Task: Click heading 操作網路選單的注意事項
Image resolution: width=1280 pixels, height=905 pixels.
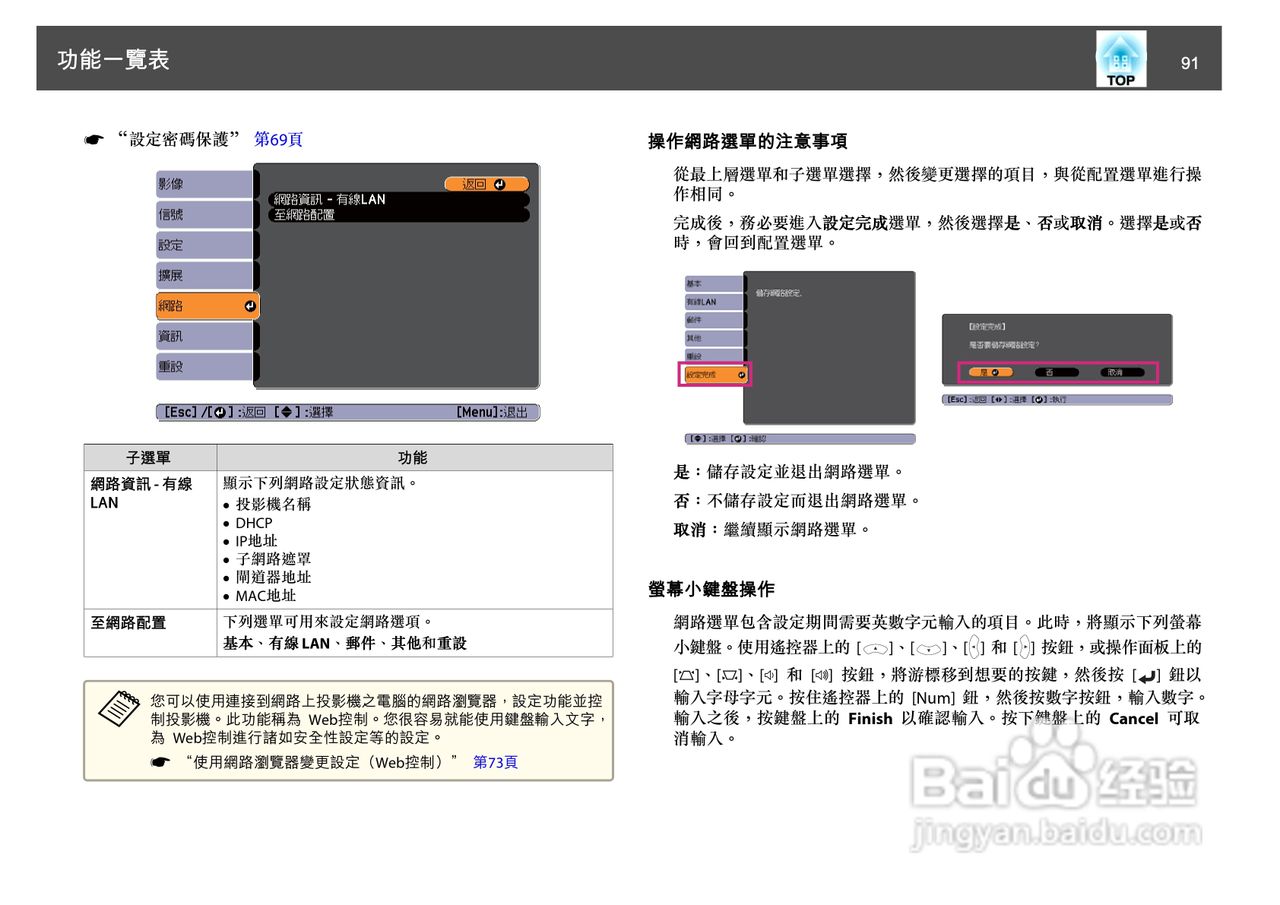Action: tap(748, 142)
